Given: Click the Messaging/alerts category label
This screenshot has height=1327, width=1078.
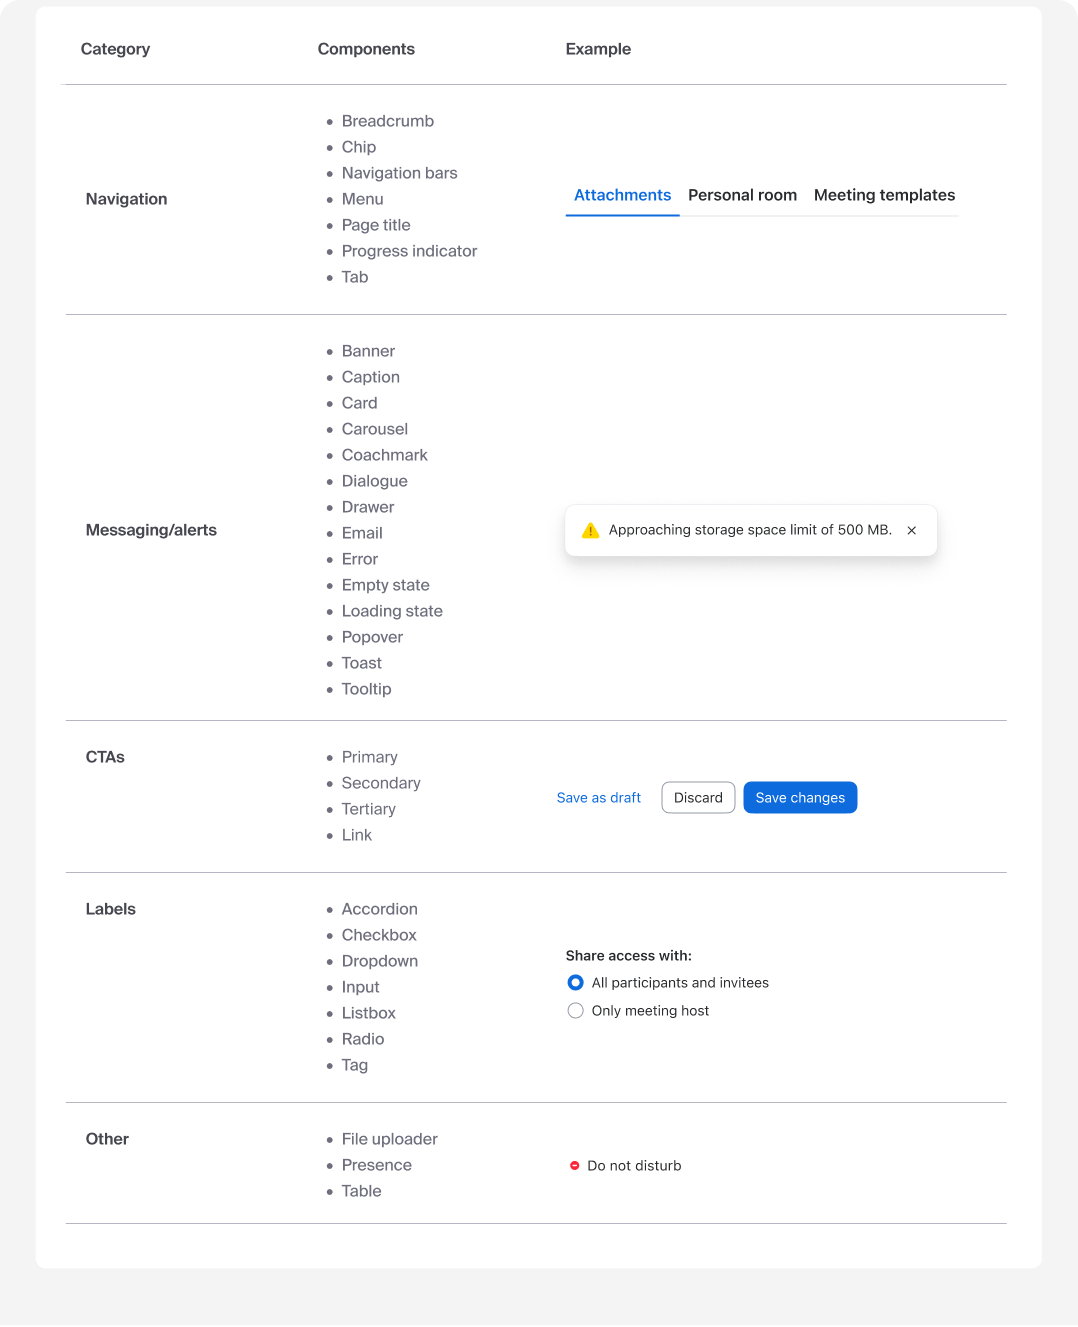Looking at the screenshot, I should [151, 530].
